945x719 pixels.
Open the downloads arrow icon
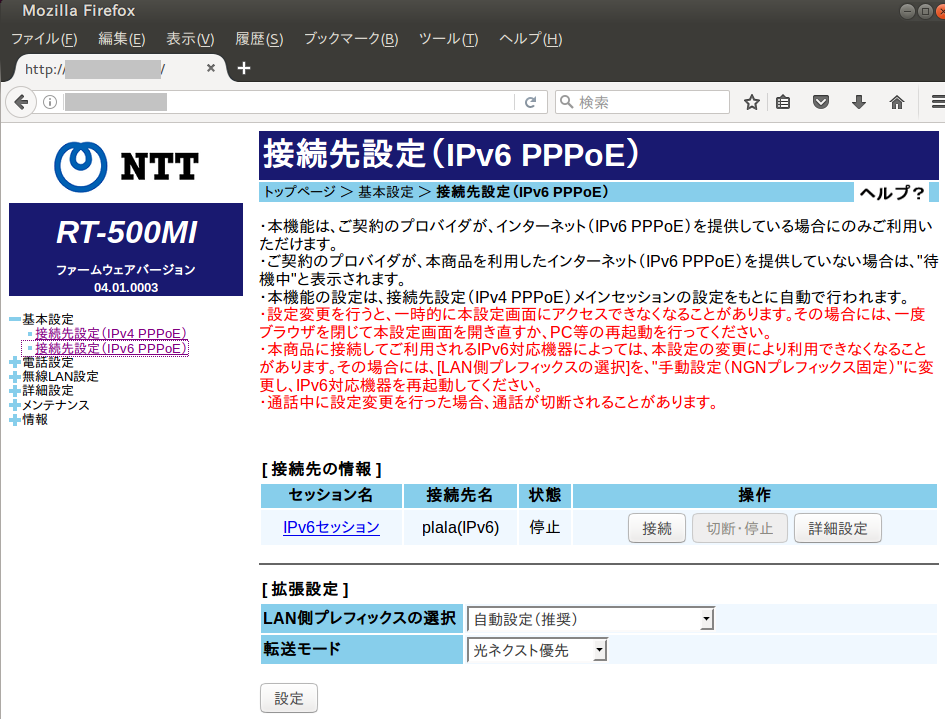tap(859, 102)
